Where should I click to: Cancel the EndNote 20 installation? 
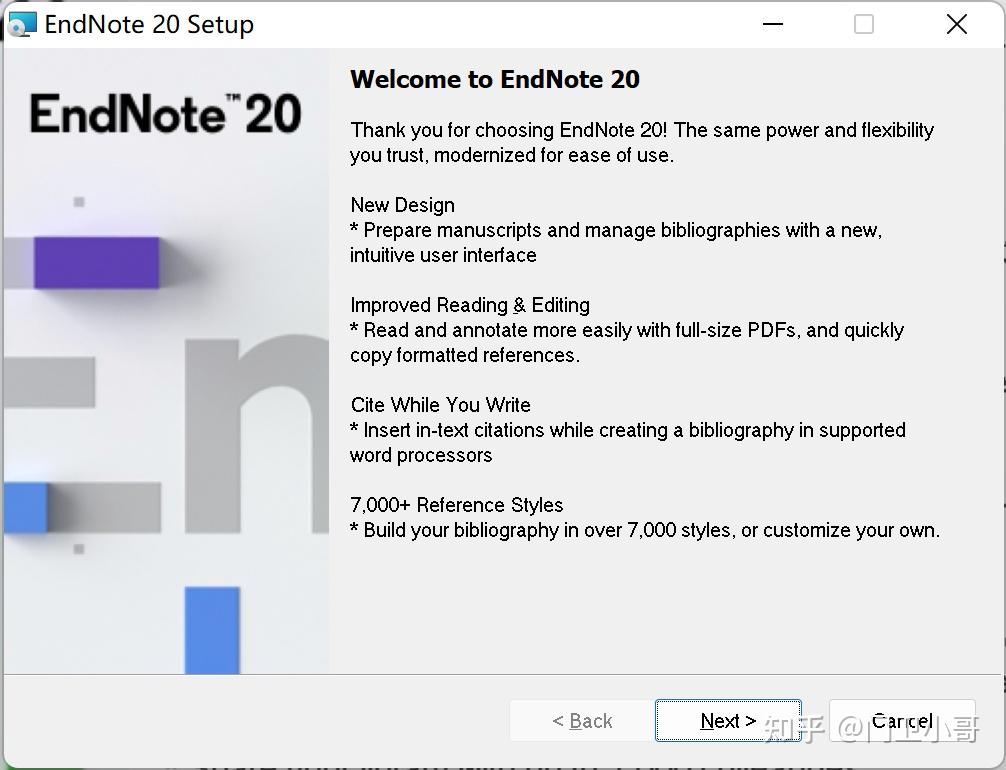[900, 720]
